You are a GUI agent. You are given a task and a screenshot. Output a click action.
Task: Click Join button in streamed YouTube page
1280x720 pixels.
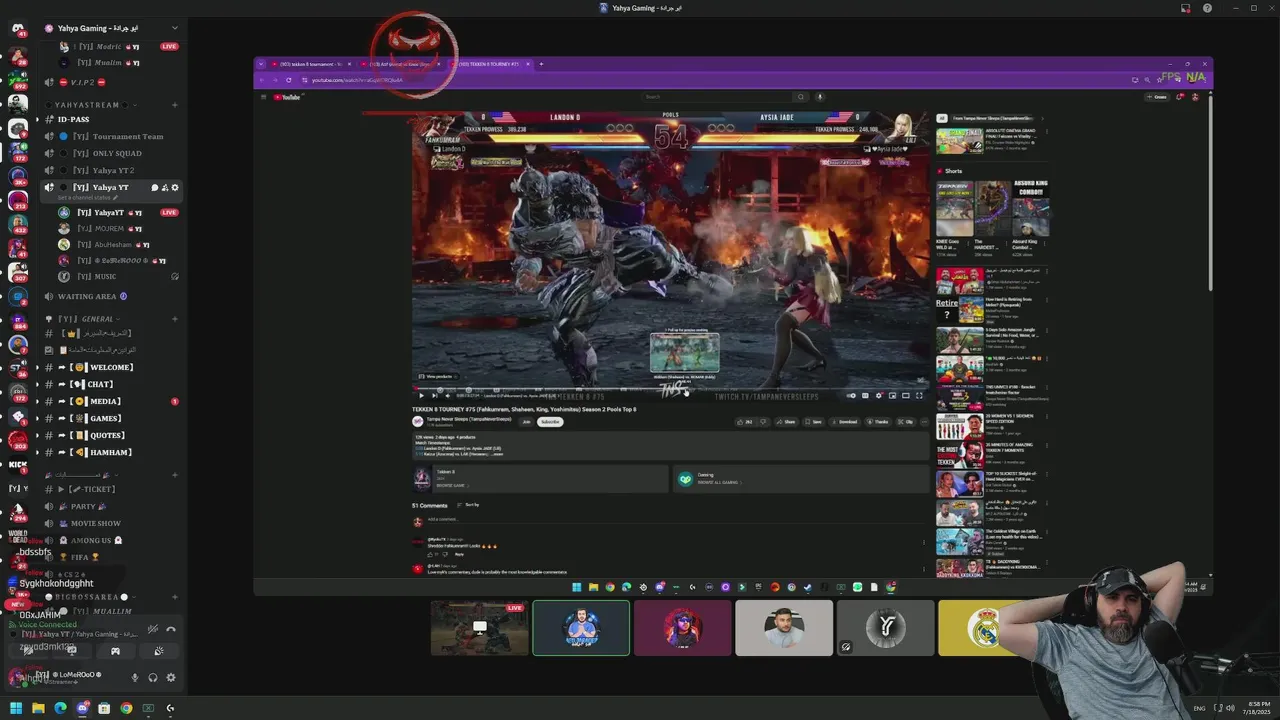[526, 422]
